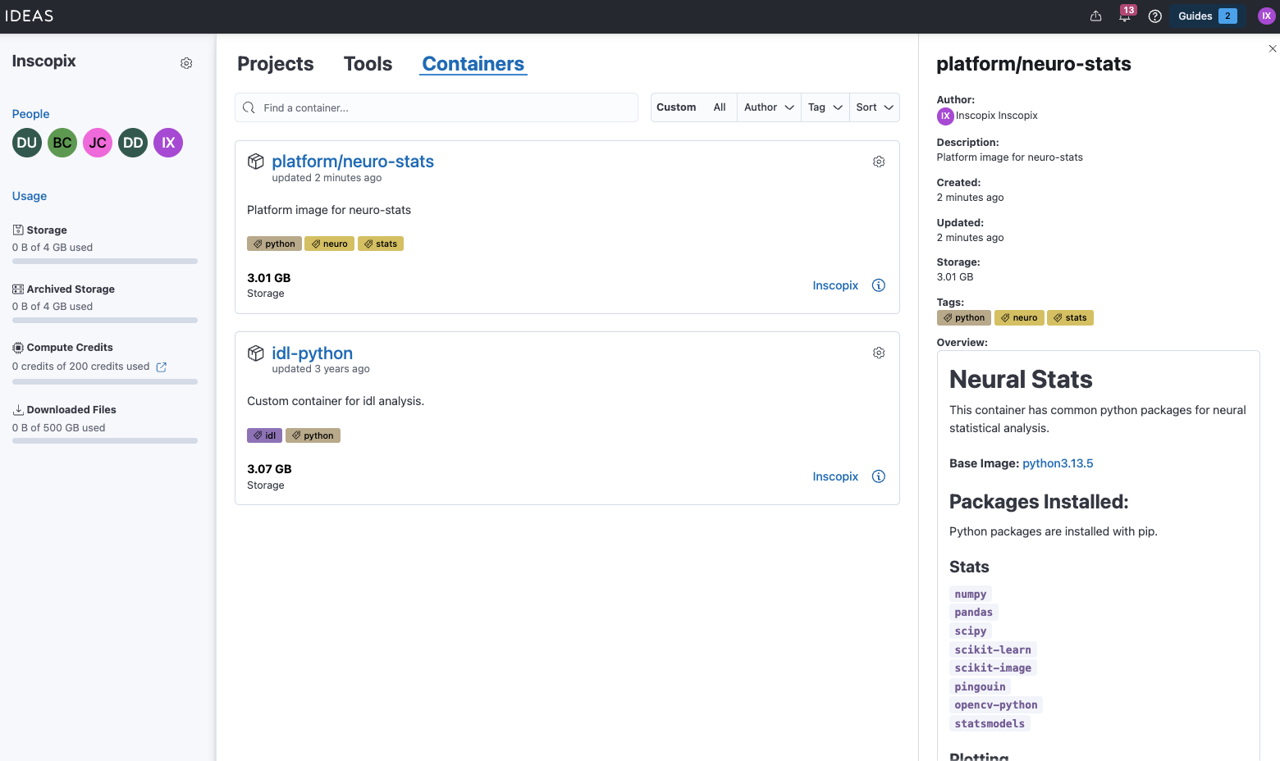Open compute credits external link icon
1280x761 pixels.
(161, 367)
